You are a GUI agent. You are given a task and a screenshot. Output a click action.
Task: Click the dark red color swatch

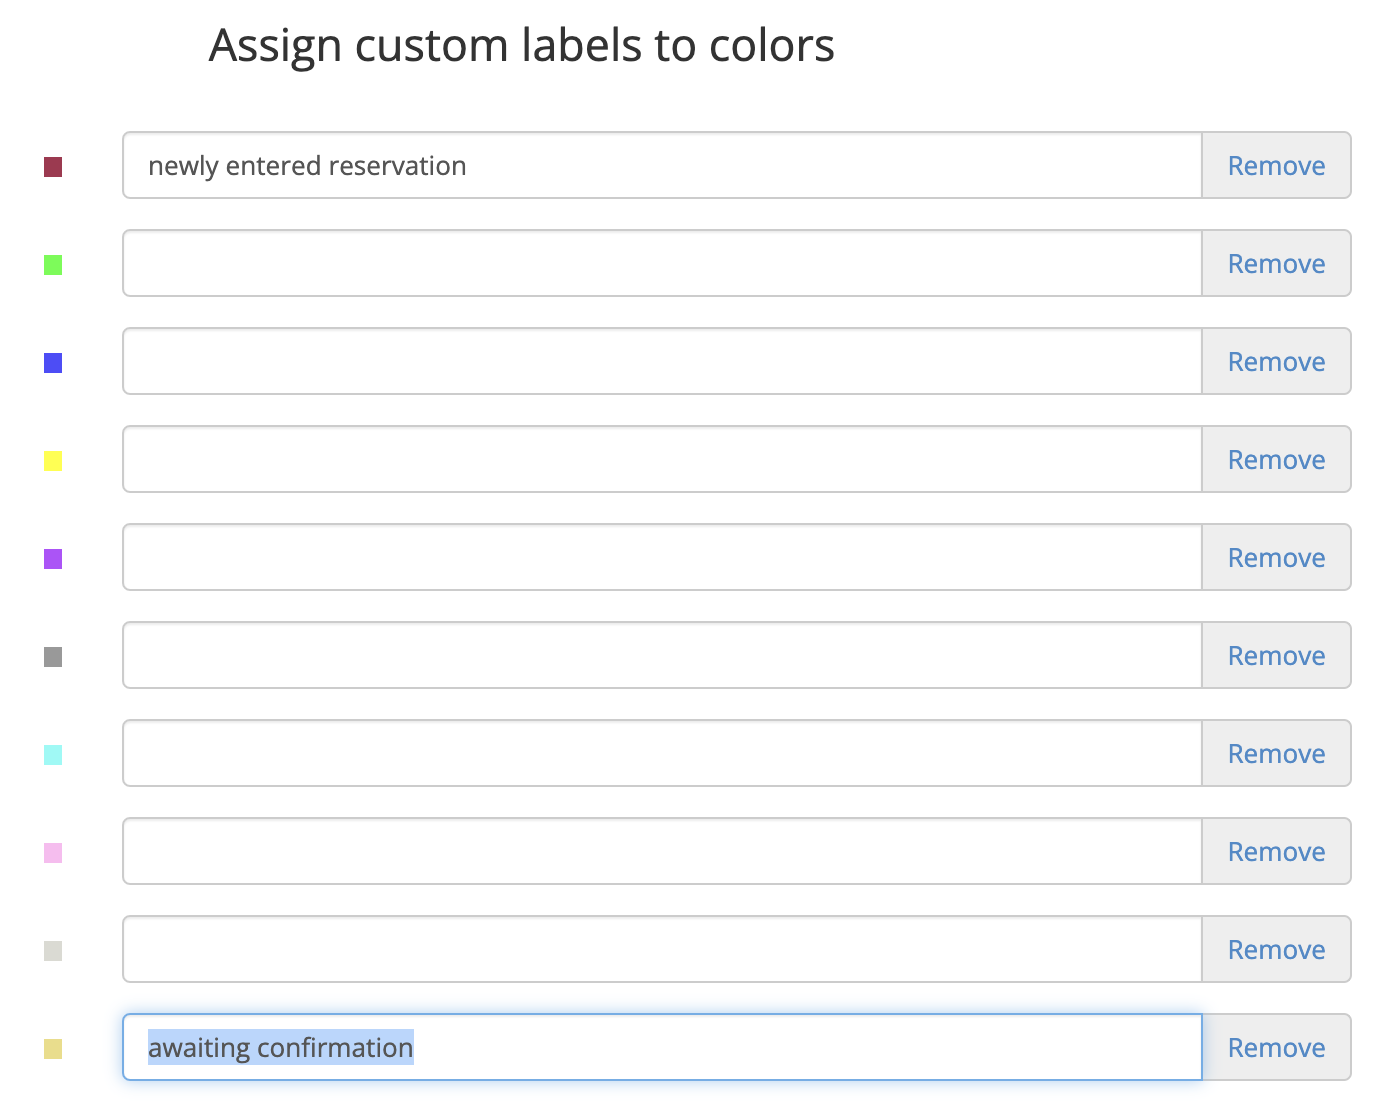pyautogui.click(x=53, y=167)
